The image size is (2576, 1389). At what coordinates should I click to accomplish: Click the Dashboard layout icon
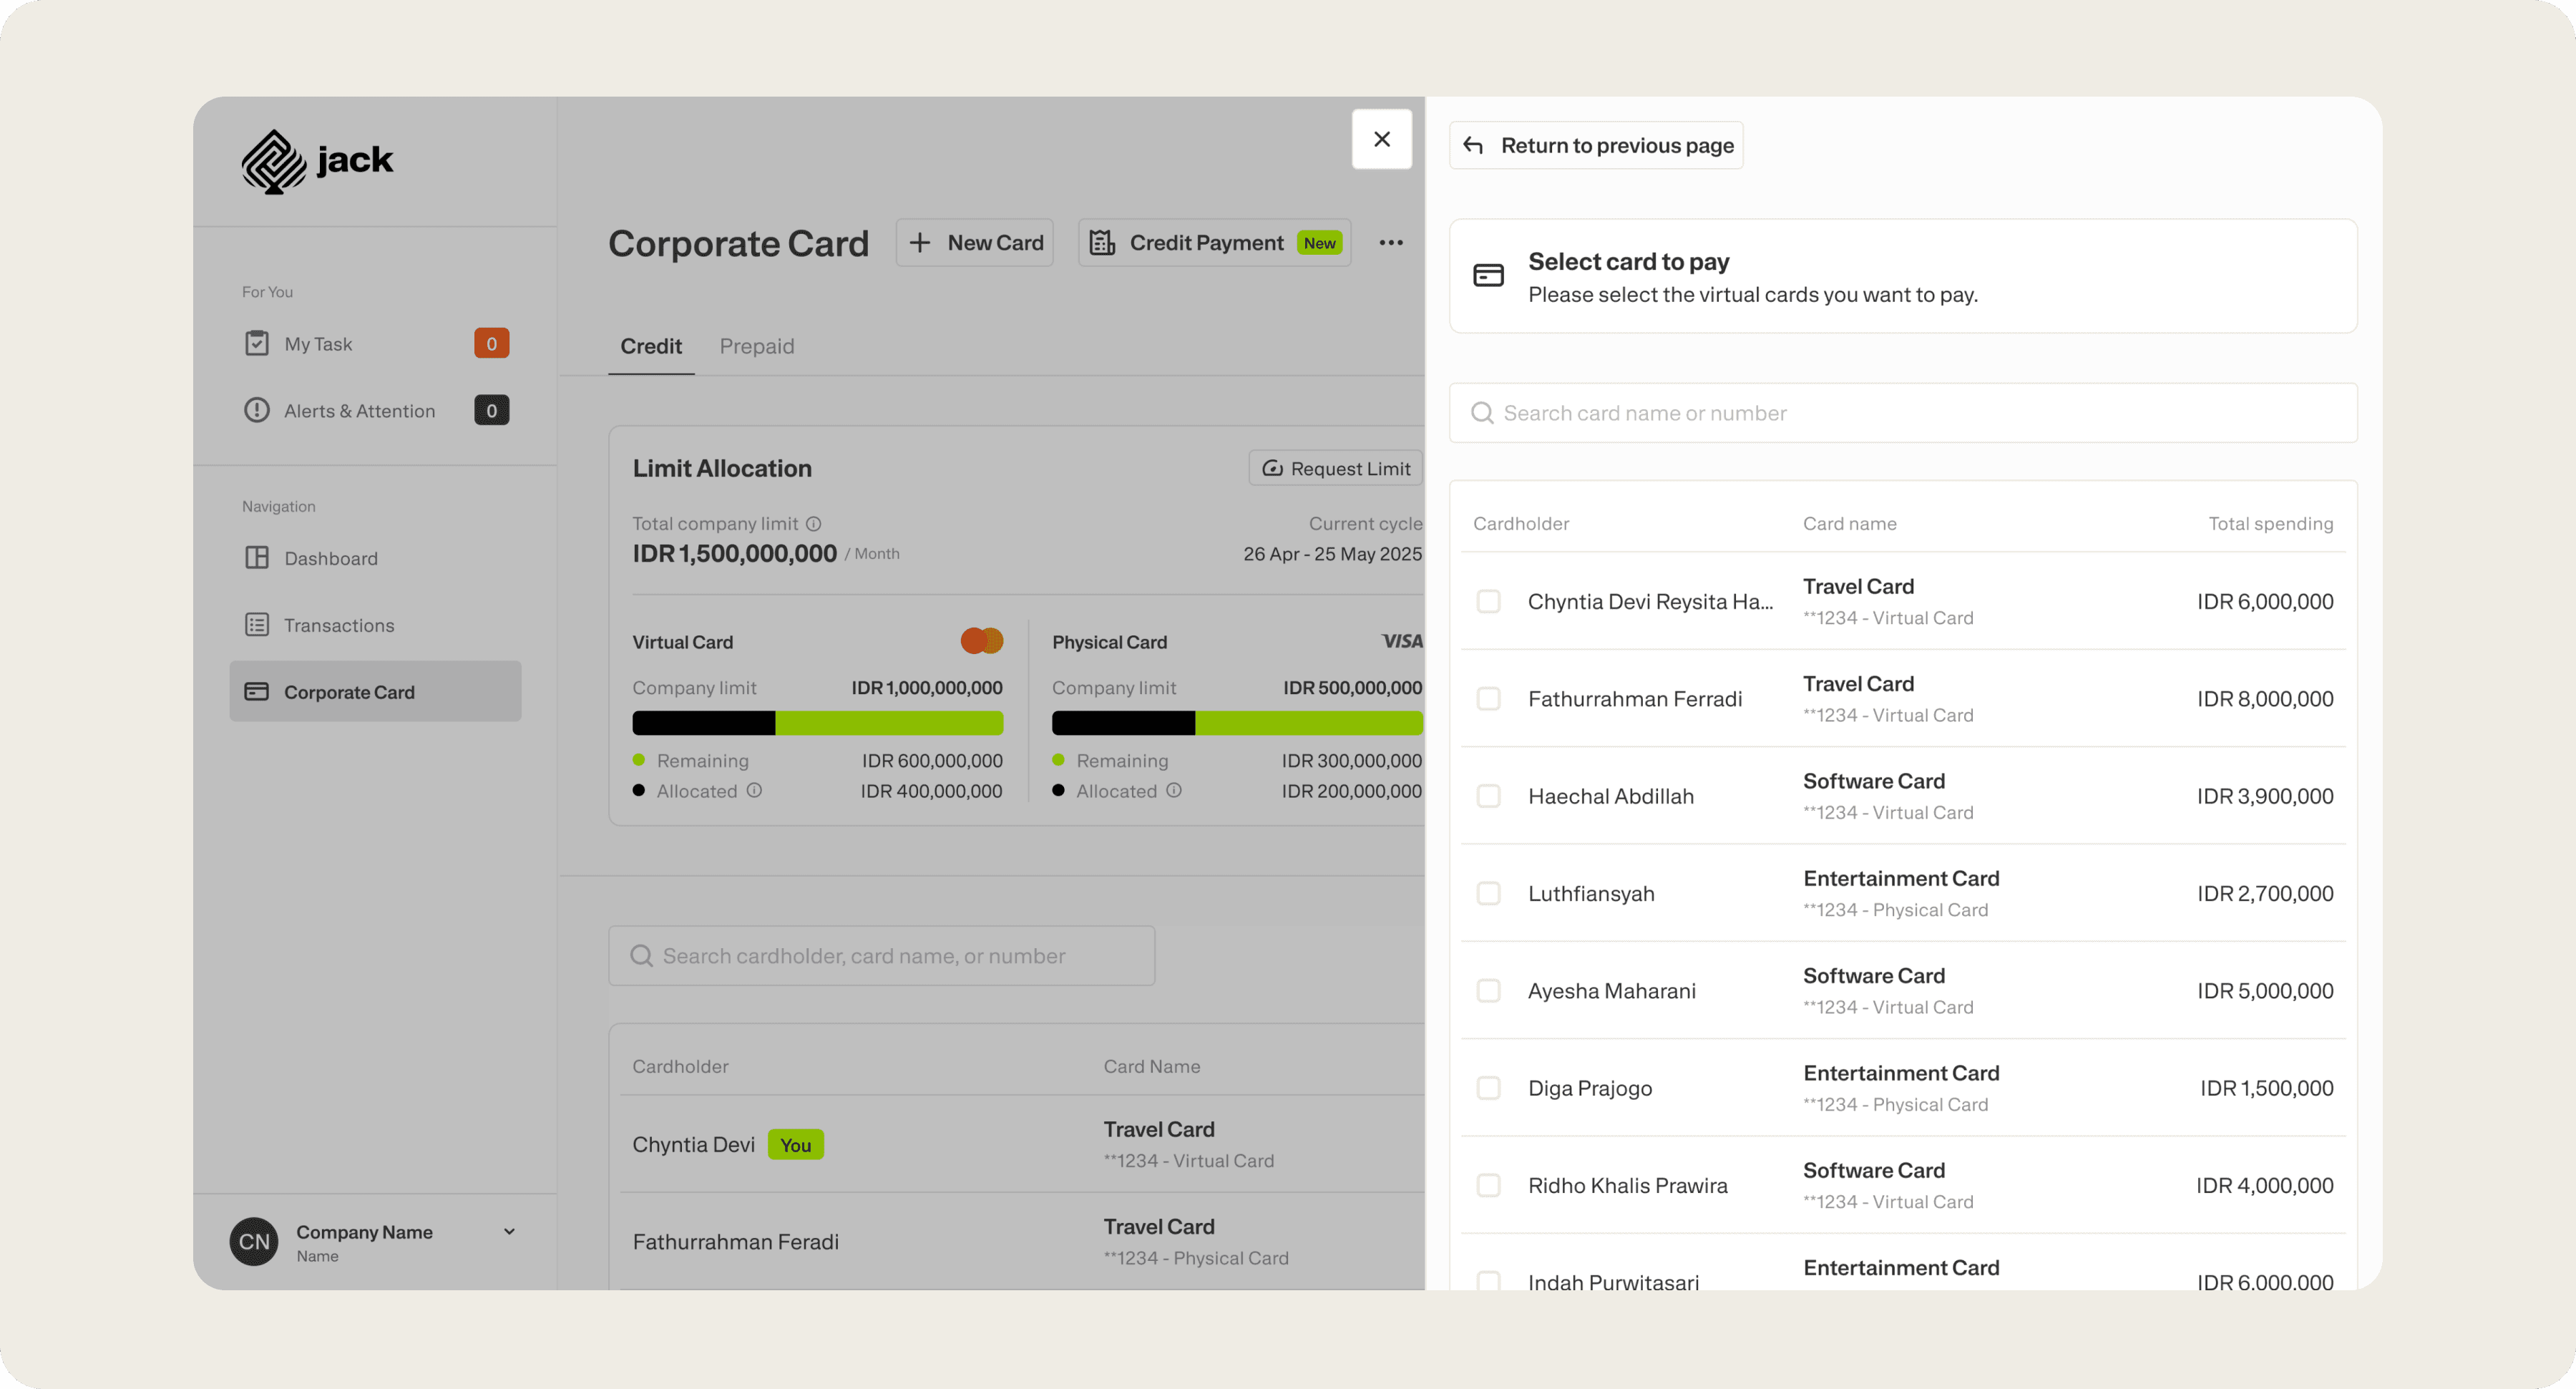coord(257,558)
